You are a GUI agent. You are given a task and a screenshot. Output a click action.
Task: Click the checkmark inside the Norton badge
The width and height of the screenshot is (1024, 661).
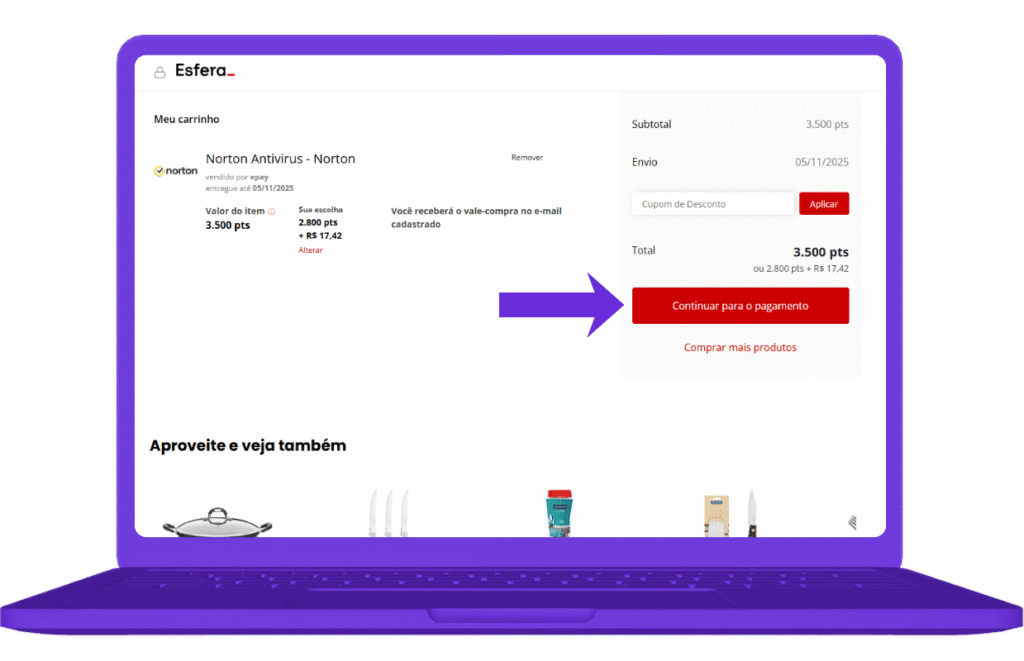(159, 170)
